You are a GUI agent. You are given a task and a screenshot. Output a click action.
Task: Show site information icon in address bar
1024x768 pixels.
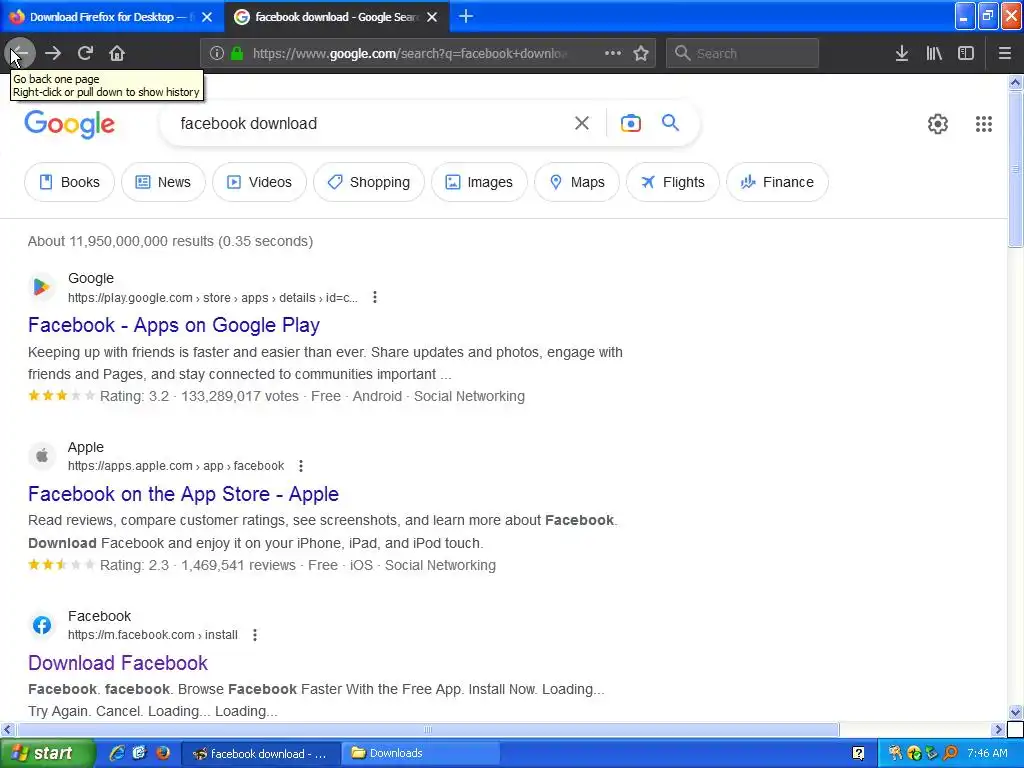tap(217, 54)
